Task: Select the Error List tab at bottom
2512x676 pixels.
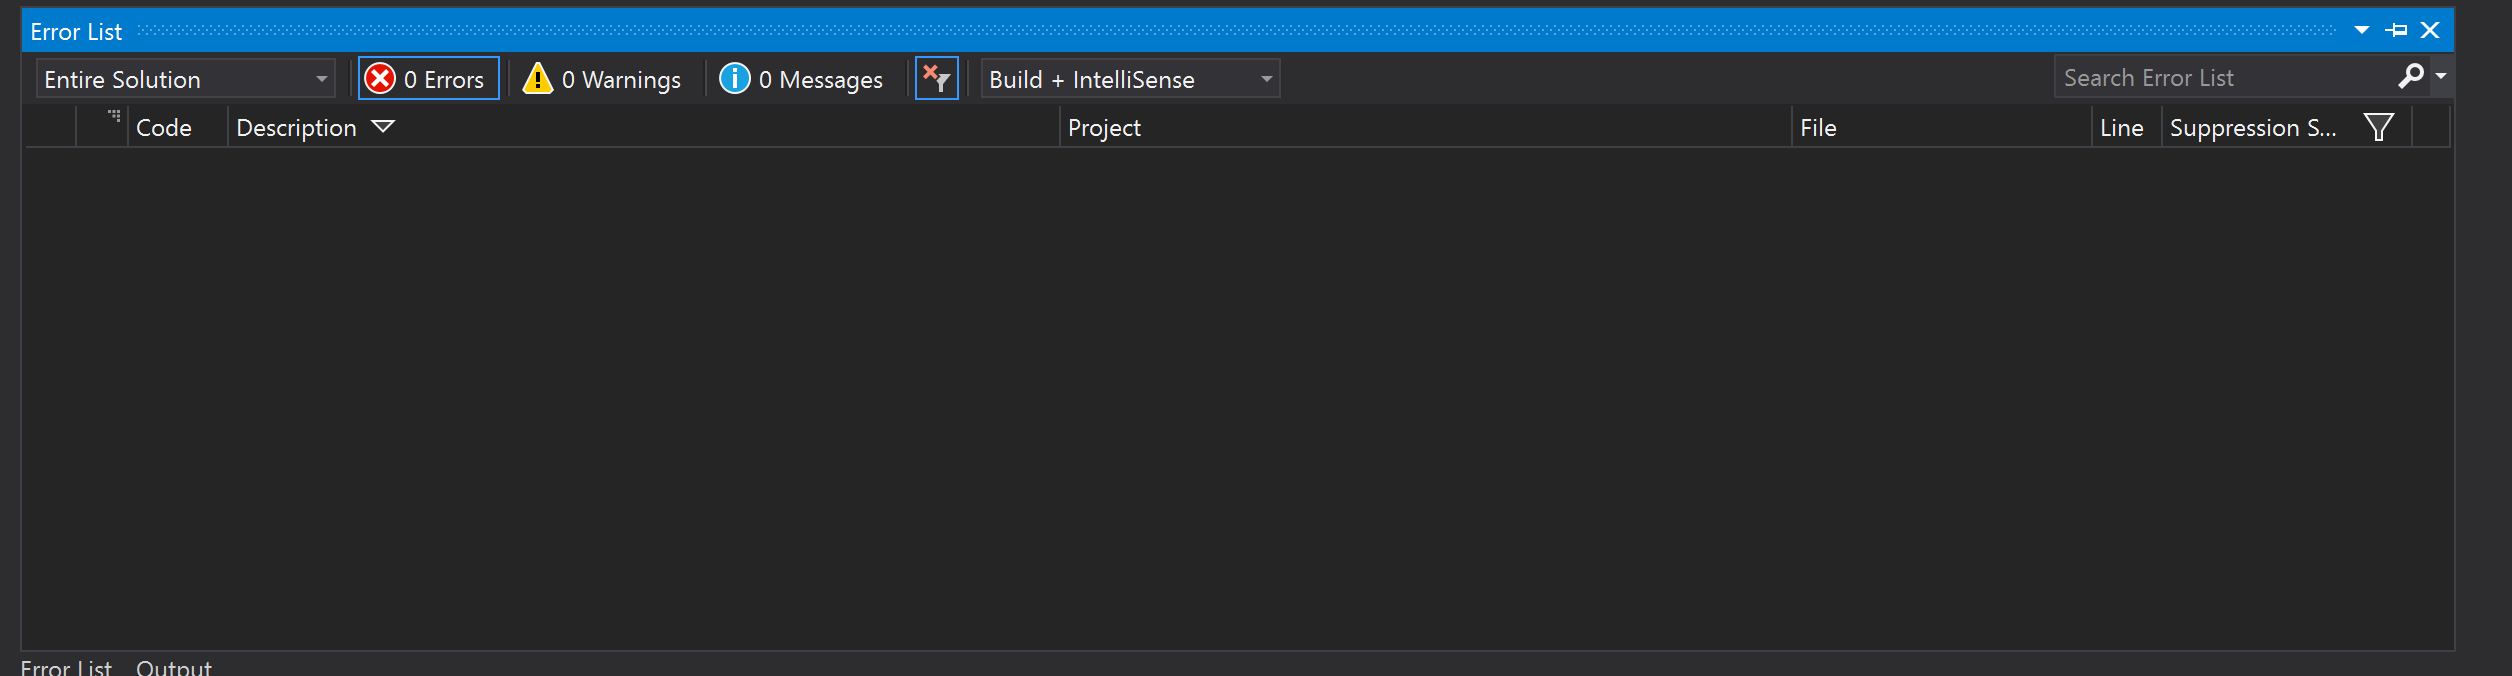Action: [66, 667]
